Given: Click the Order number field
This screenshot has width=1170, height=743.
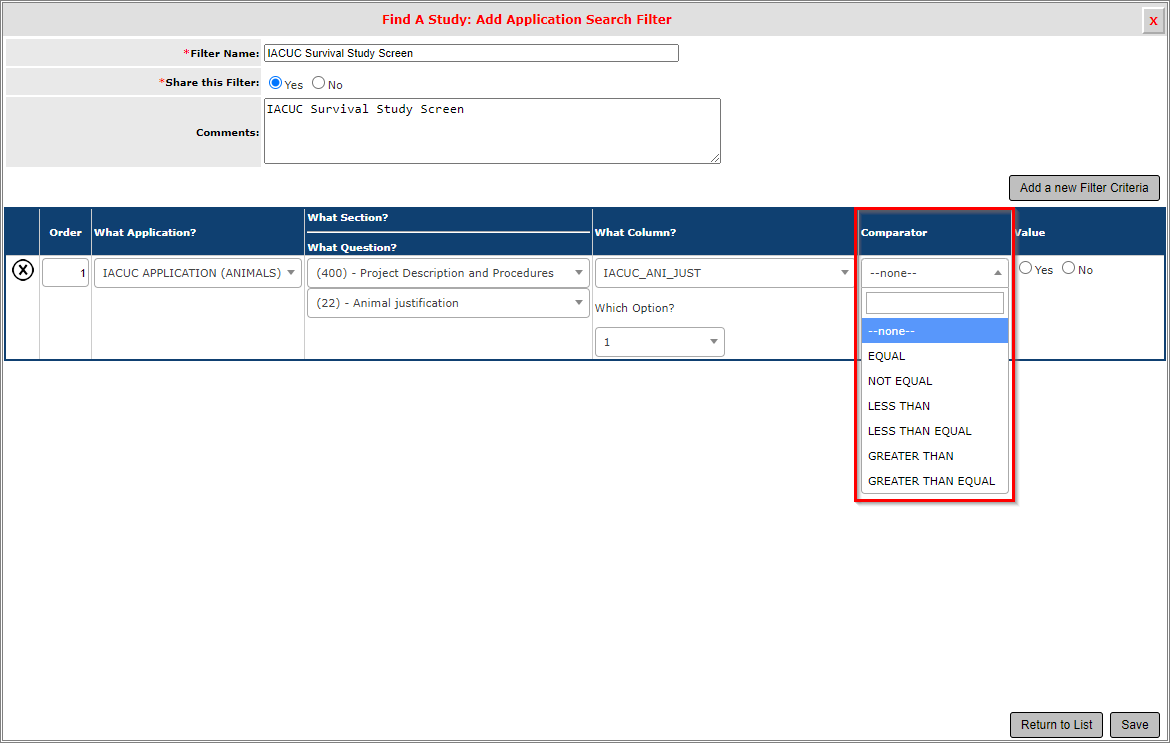Looking at the screenshot, I should tap(66, 273).
